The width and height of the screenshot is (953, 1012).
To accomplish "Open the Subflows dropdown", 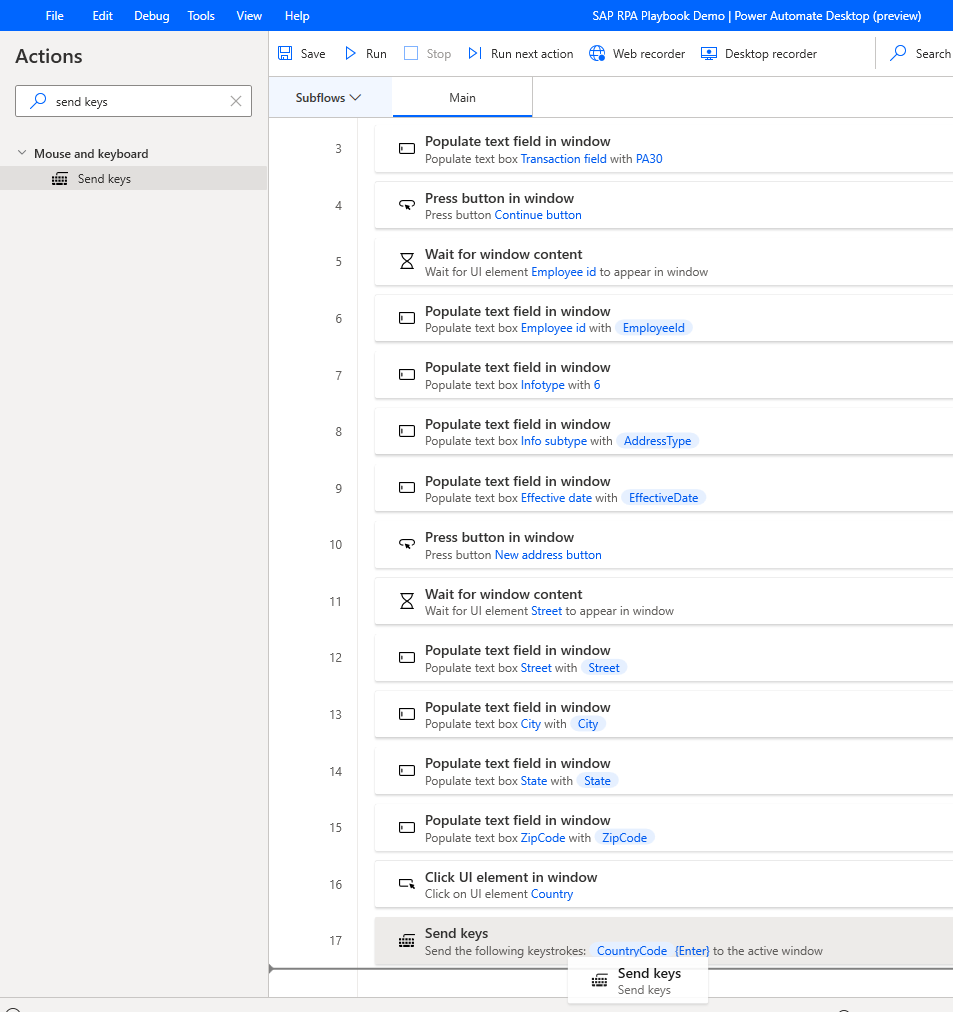I will tap(328, 97).
